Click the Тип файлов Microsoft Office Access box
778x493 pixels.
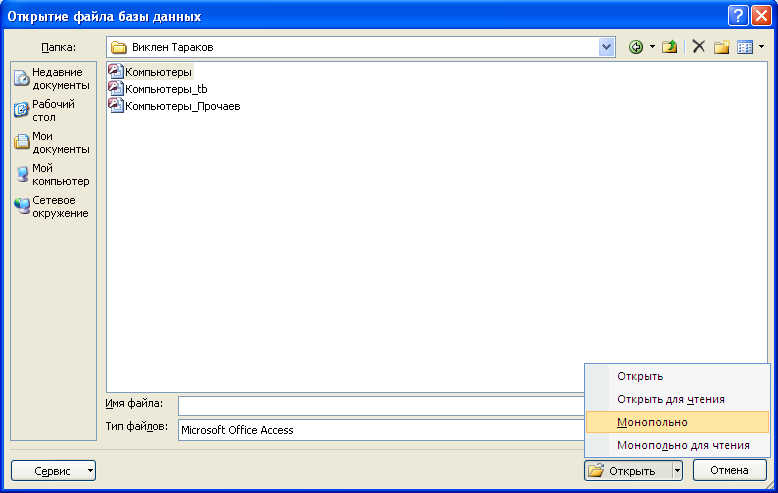tap(381, 430)
